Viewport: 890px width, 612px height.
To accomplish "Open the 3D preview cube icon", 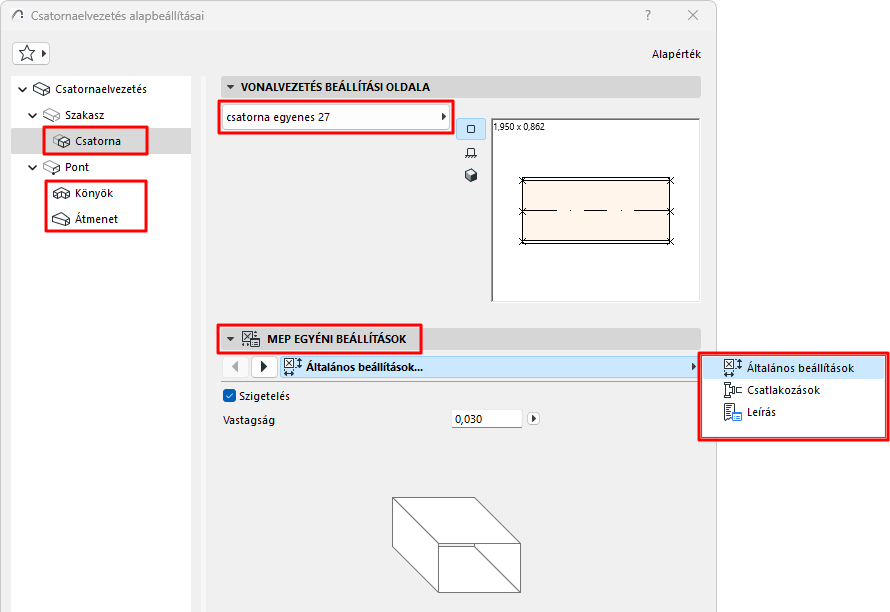I will click(470, 173).
